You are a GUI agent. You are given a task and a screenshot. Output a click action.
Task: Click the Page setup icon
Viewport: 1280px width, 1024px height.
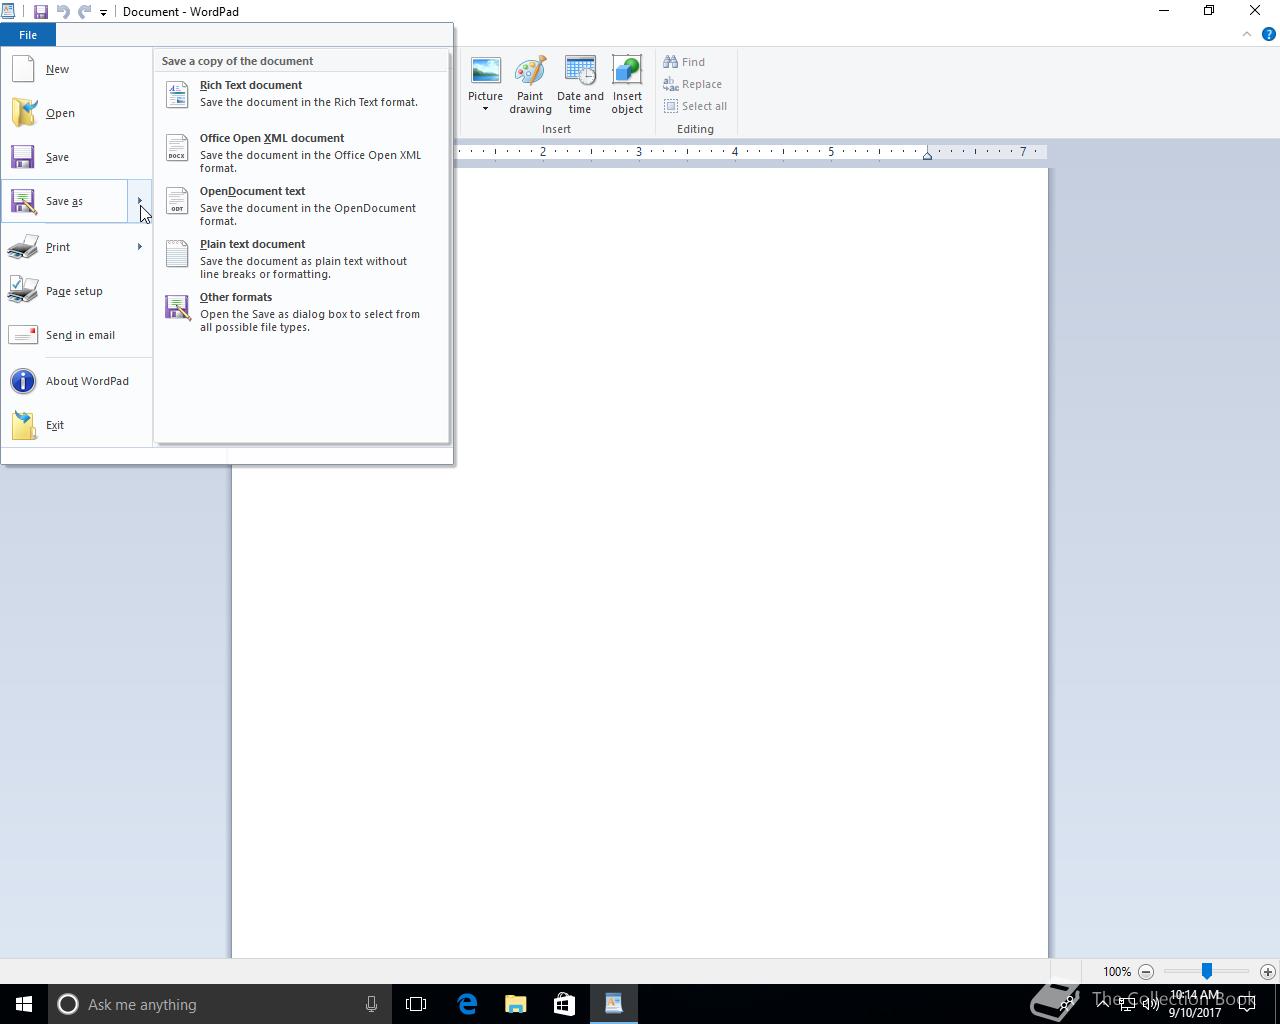point(23,291)
